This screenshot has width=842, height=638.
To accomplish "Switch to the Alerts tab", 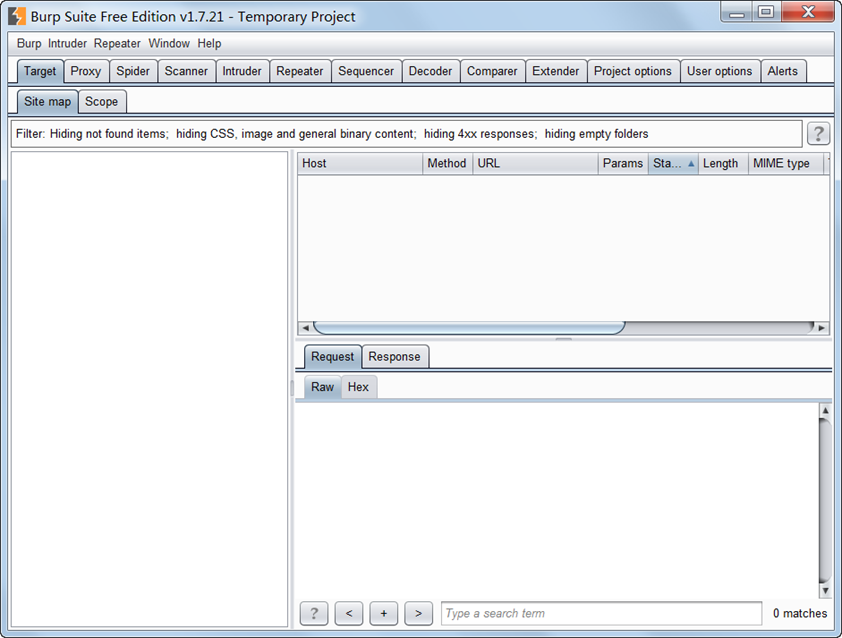I will point(784,71).
